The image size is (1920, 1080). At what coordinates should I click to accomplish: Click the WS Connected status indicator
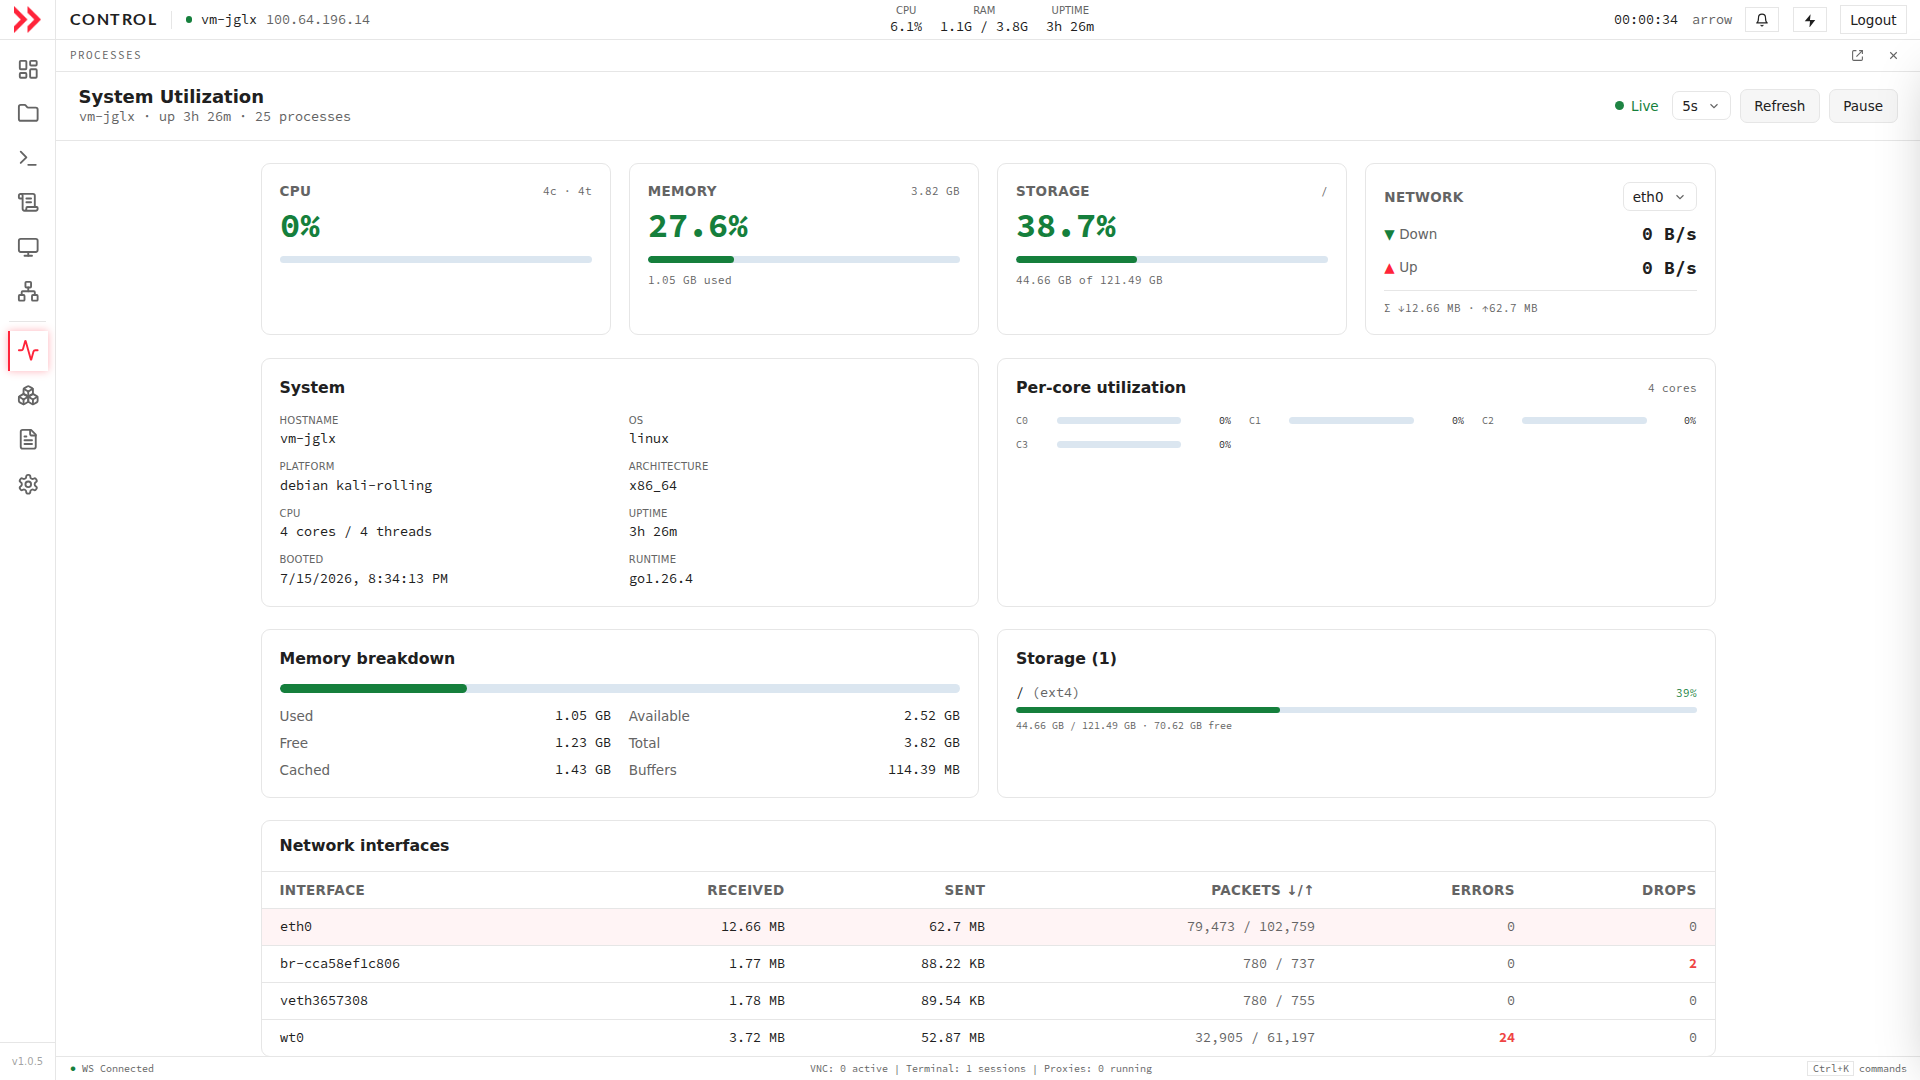tap(112, 1069)
